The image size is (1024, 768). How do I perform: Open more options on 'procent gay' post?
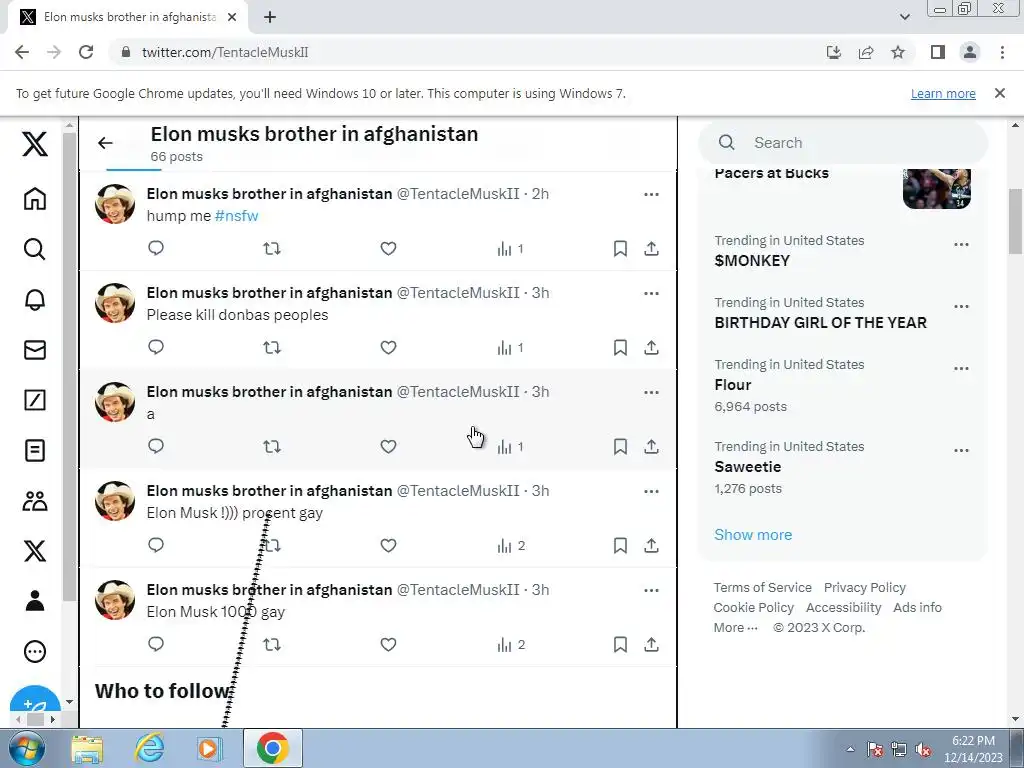point(651,491)
